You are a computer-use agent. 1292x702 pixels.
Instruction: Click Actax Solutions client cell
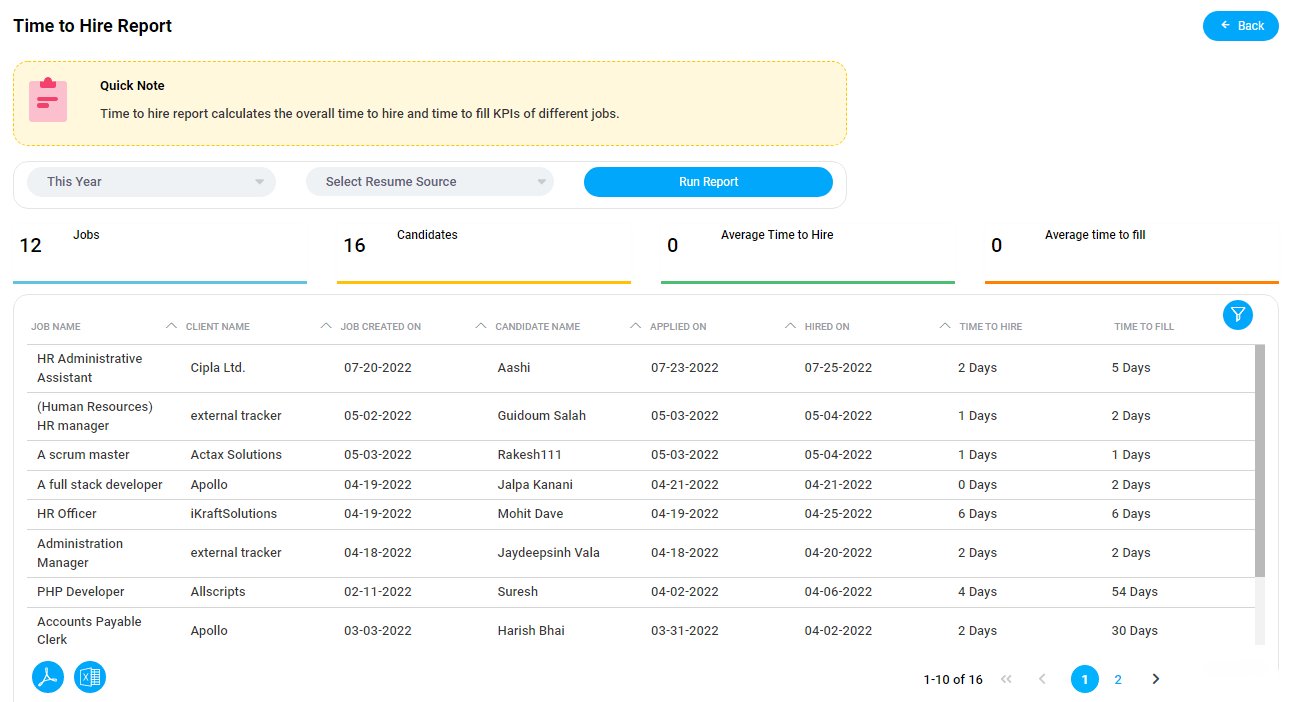[236, 455]
